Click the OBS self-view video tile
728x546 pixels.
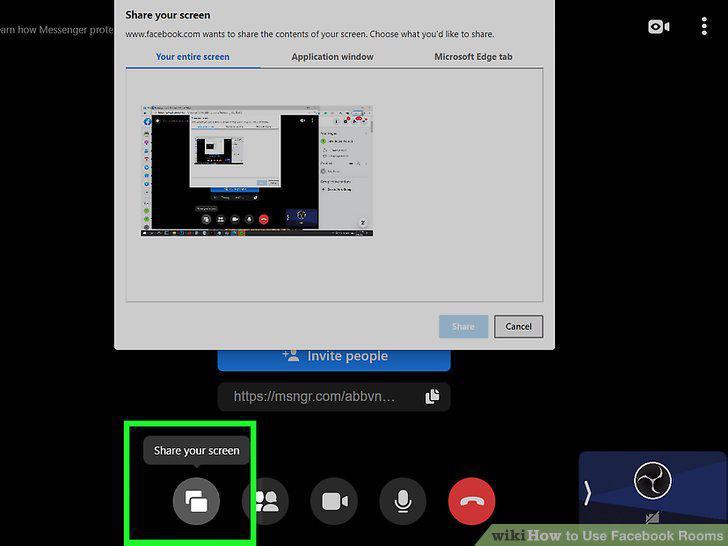click(x=652, y=487)
